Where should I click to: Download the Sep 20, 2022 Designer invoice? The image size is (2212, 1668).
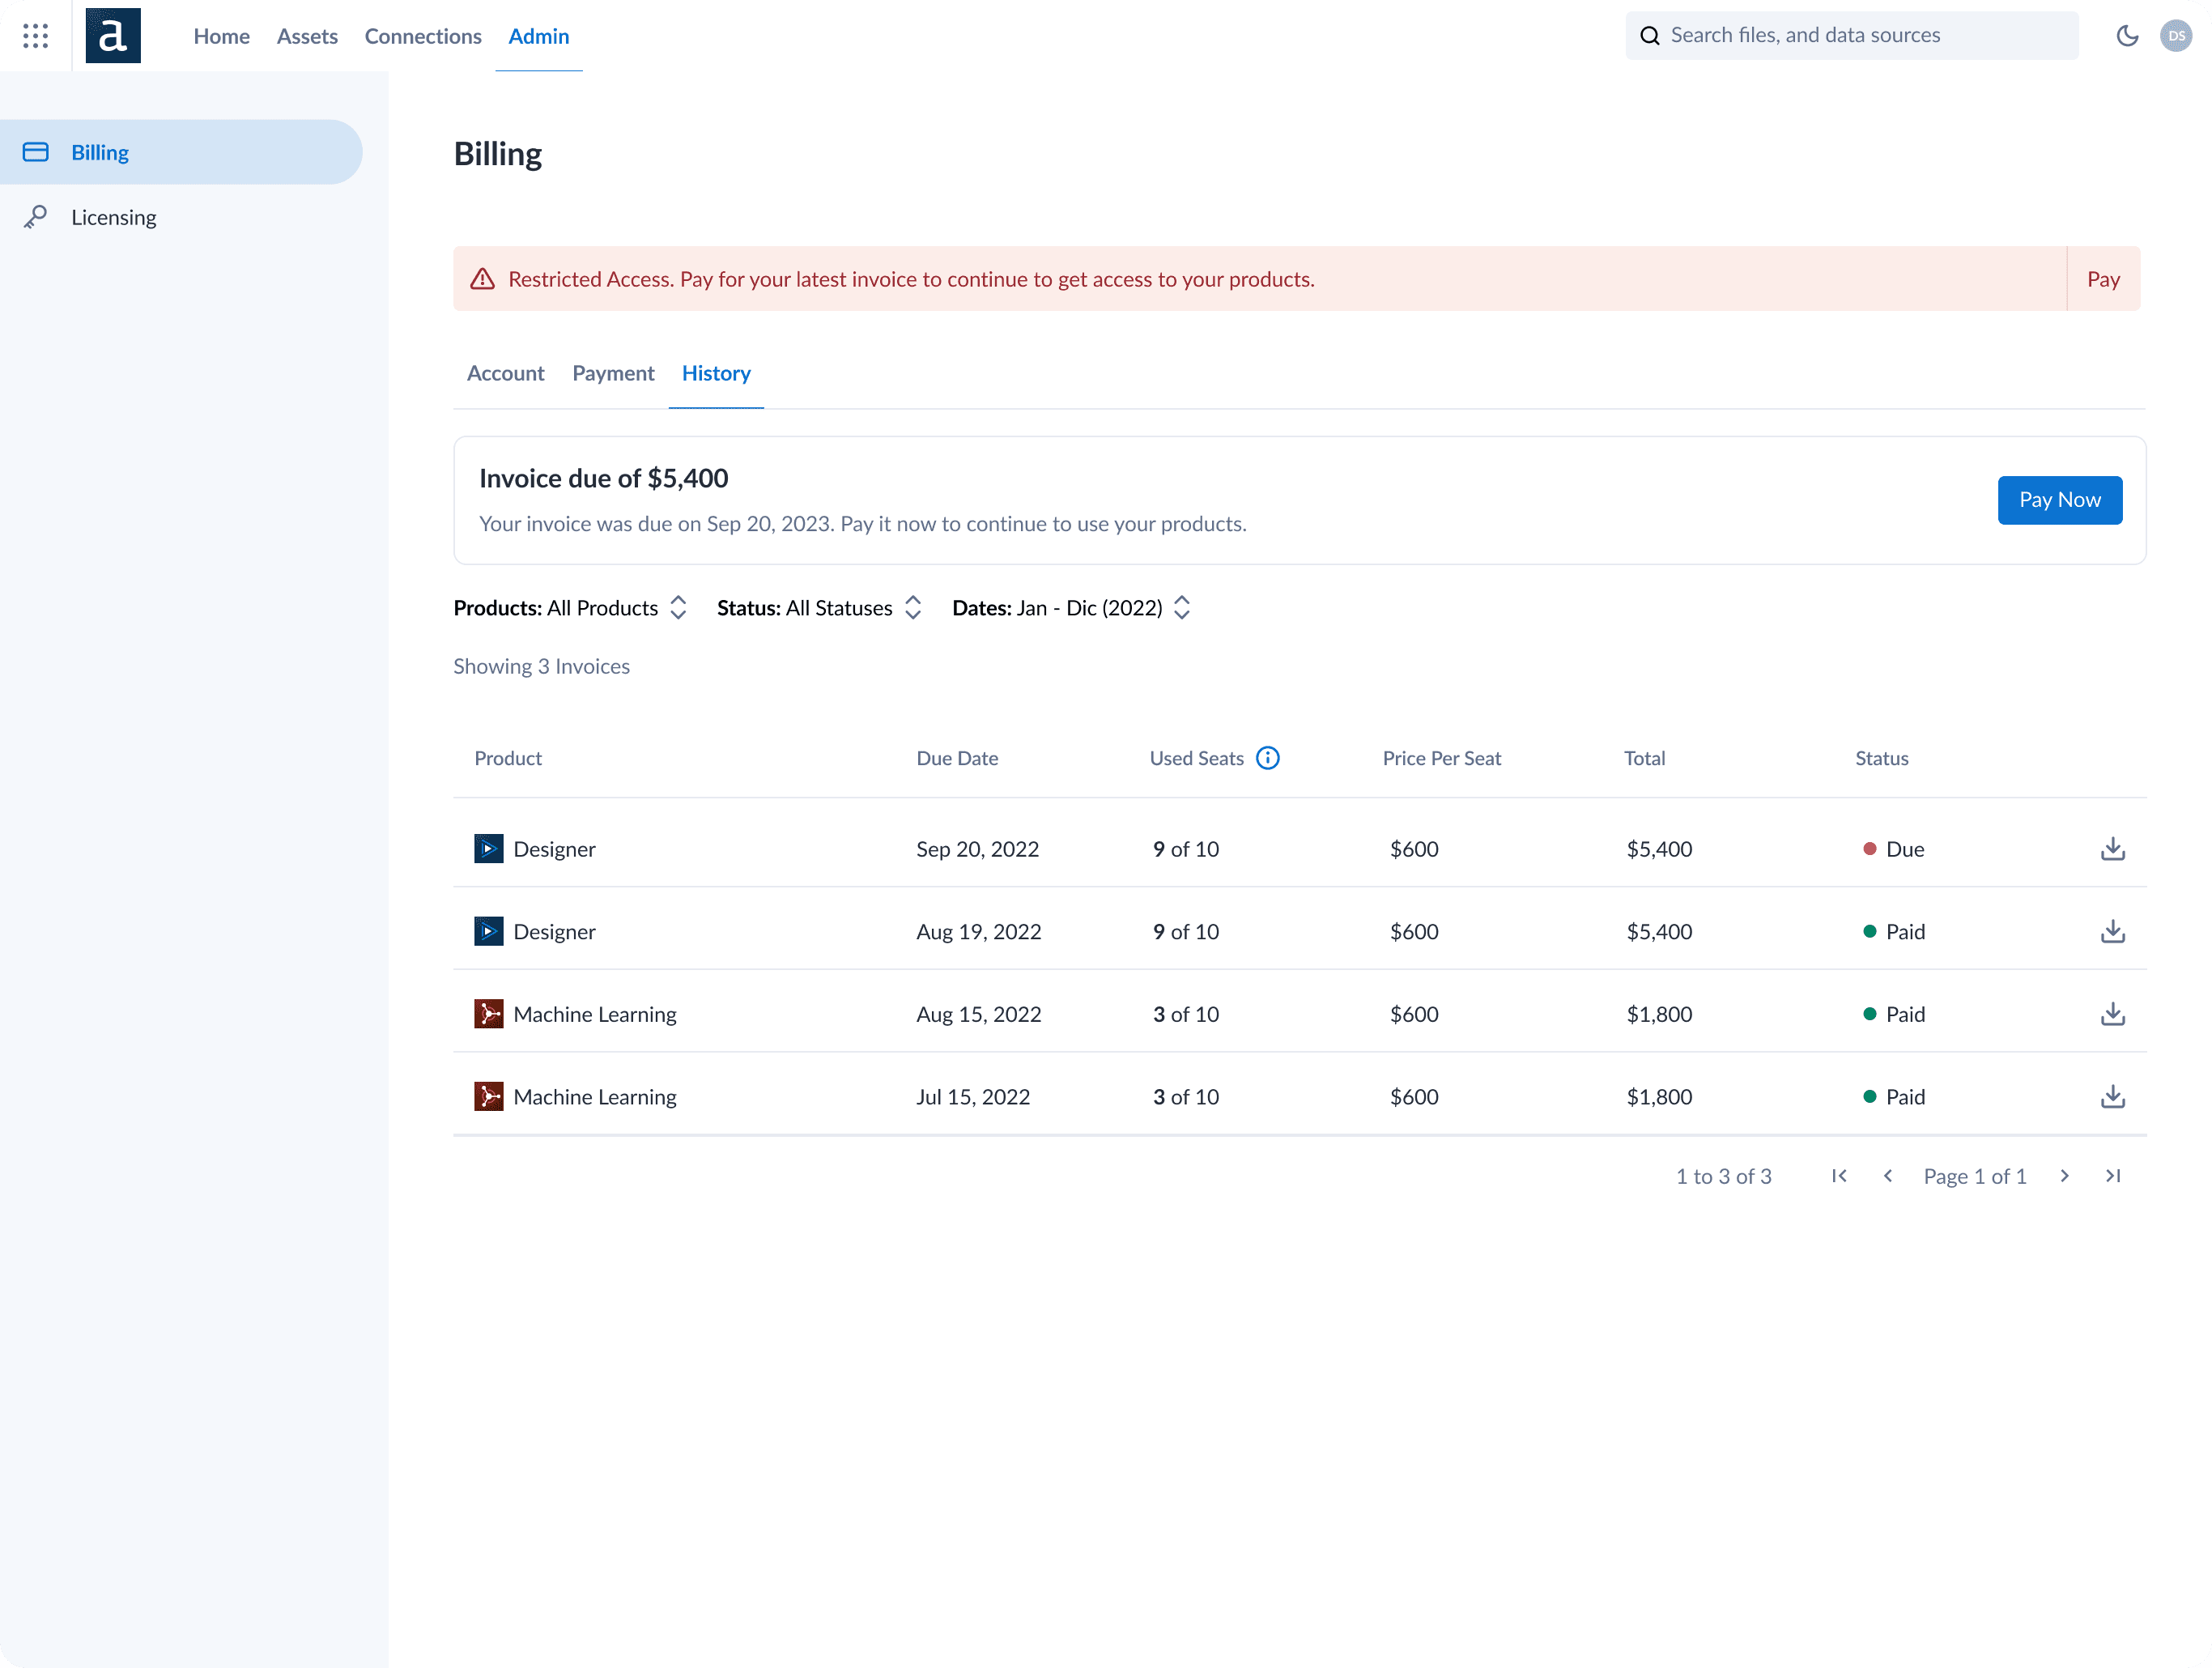click(2112, 849)
